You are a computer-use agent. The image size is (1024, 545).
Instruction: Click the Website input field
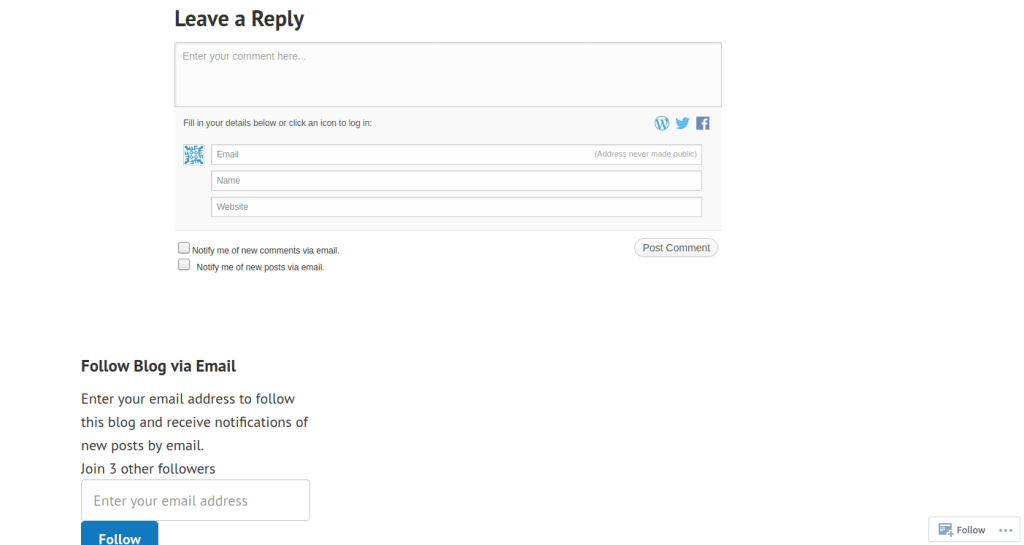click(x=456, y=206)
